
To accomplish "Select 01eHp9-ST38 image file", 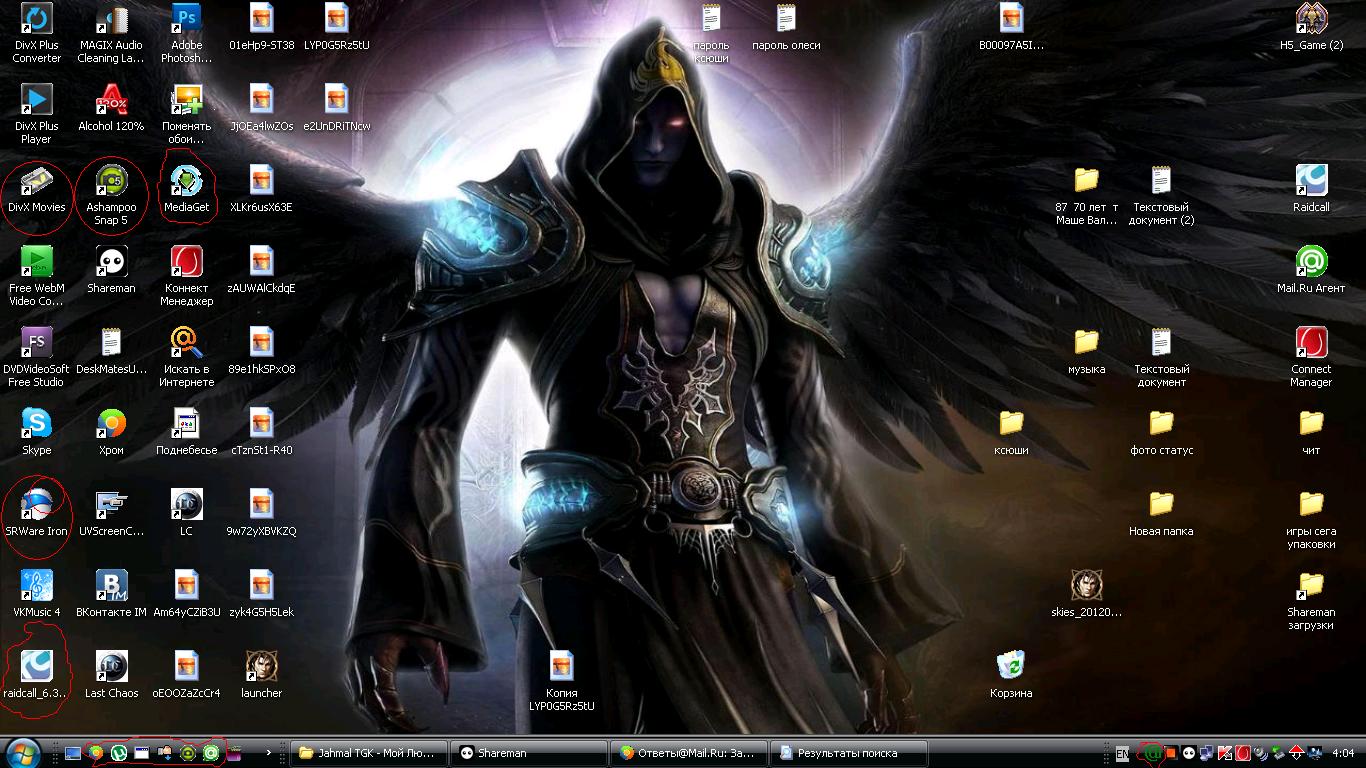I will pos(261,27).
